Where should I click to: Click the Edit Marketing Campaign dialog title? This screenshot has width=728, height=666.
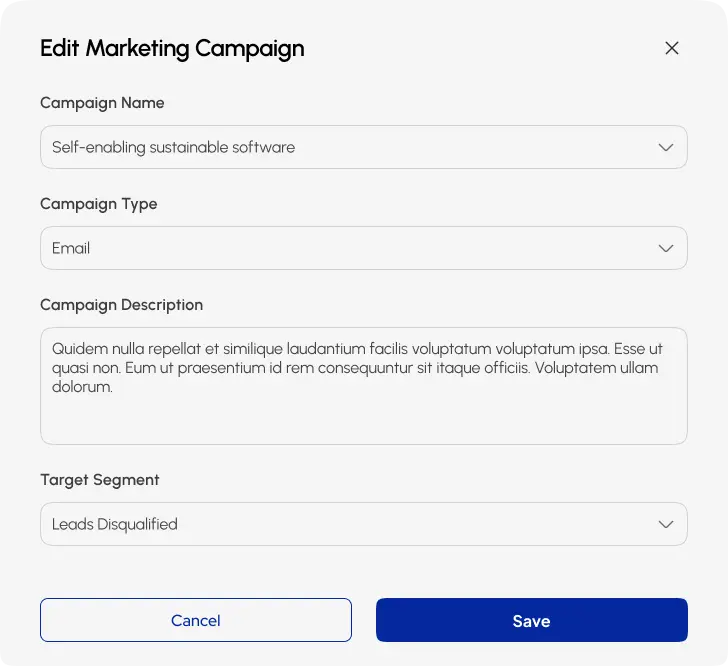pyautogui.click(x=172, y=49)
